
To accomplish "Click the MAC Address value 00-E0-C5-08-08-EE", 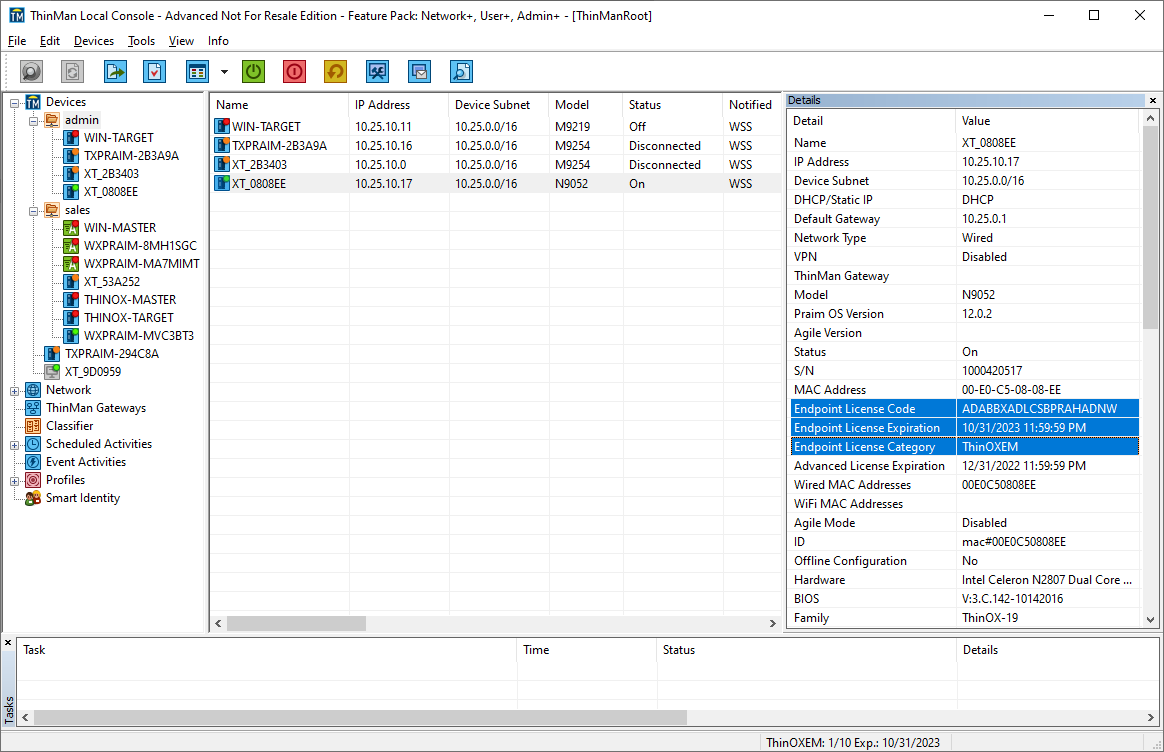I will pyautogui.click(x=1011, y=390).
